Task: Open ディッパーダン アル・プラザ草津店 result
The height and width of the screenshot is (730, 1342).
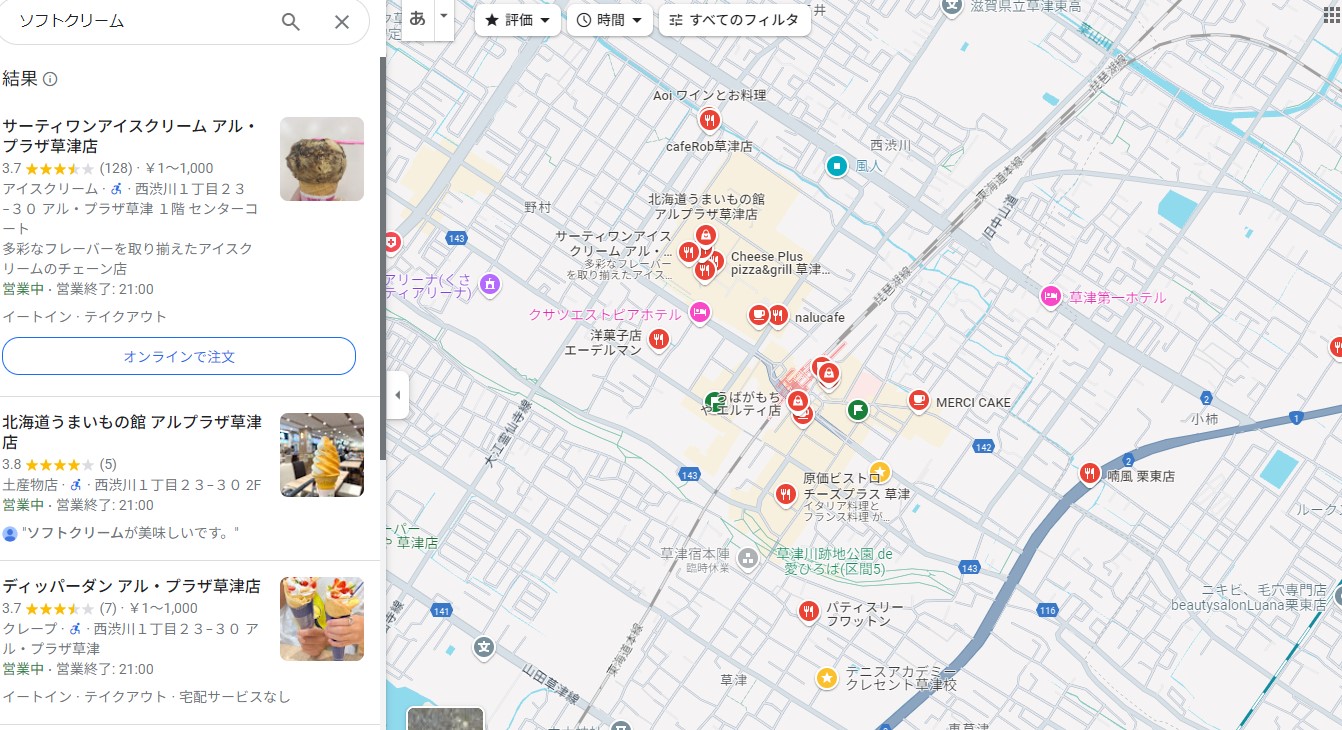Action: [131, 586]
